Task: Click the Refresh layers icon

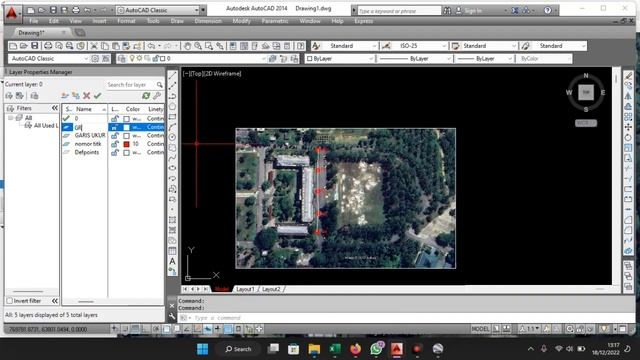Action: pos(146,96)
